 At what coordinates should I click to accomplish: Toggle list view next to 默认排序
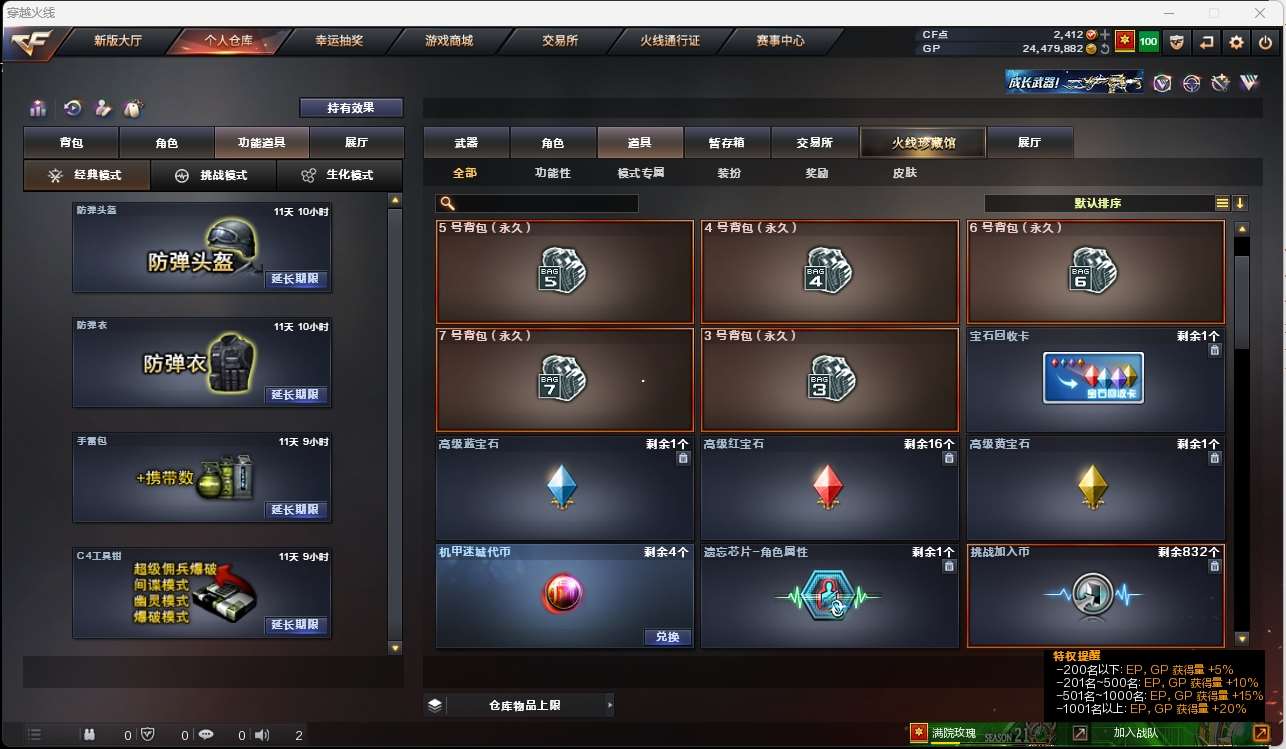point(1222,203)
